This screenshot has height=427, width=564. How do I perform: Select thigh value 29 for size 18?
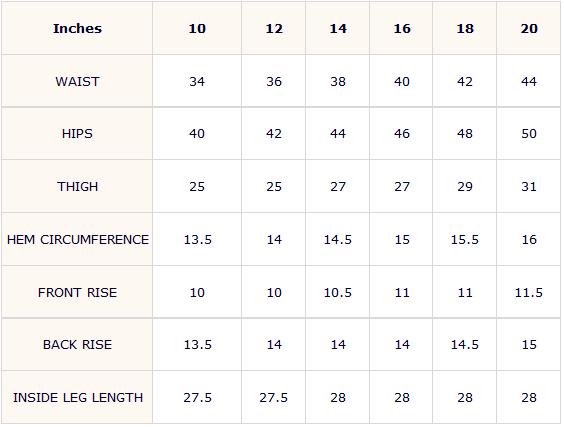click(464, 186)
